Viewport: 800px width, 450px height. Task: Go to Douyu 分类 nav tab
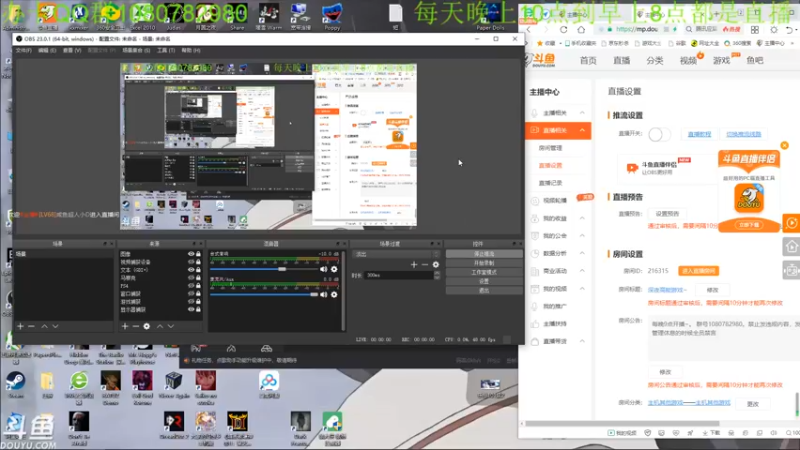click(x=655, y=61)
